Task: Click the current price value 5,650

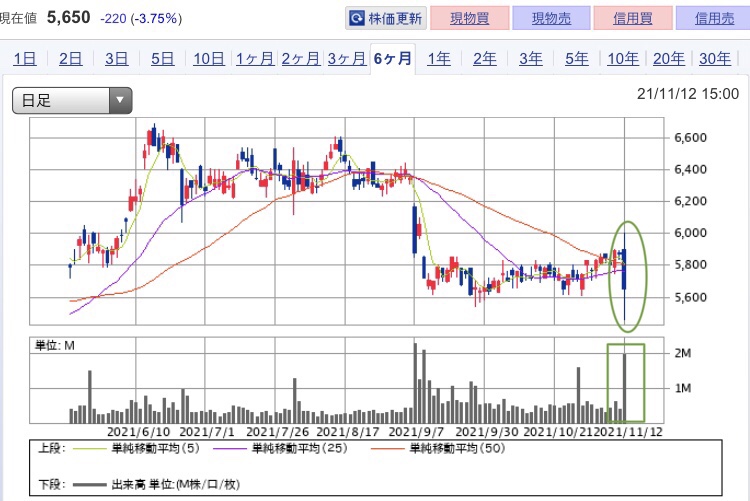Action: [x=68, y=18]
